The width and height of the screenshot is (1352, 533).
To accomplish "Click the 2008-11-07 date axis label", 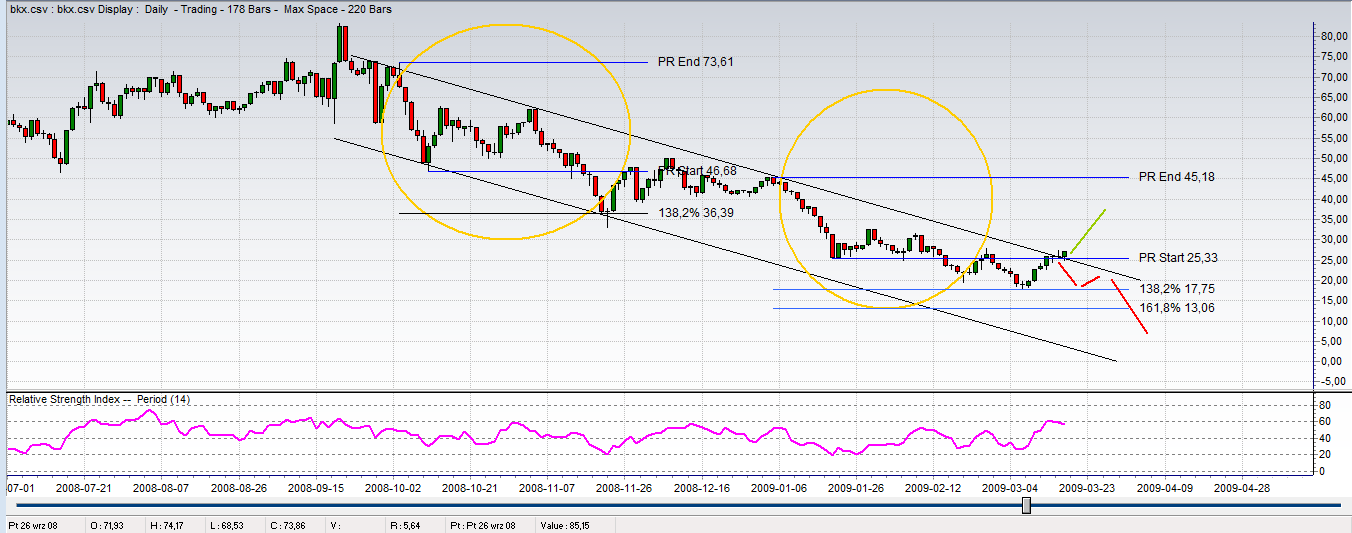I will pos(547,488).
